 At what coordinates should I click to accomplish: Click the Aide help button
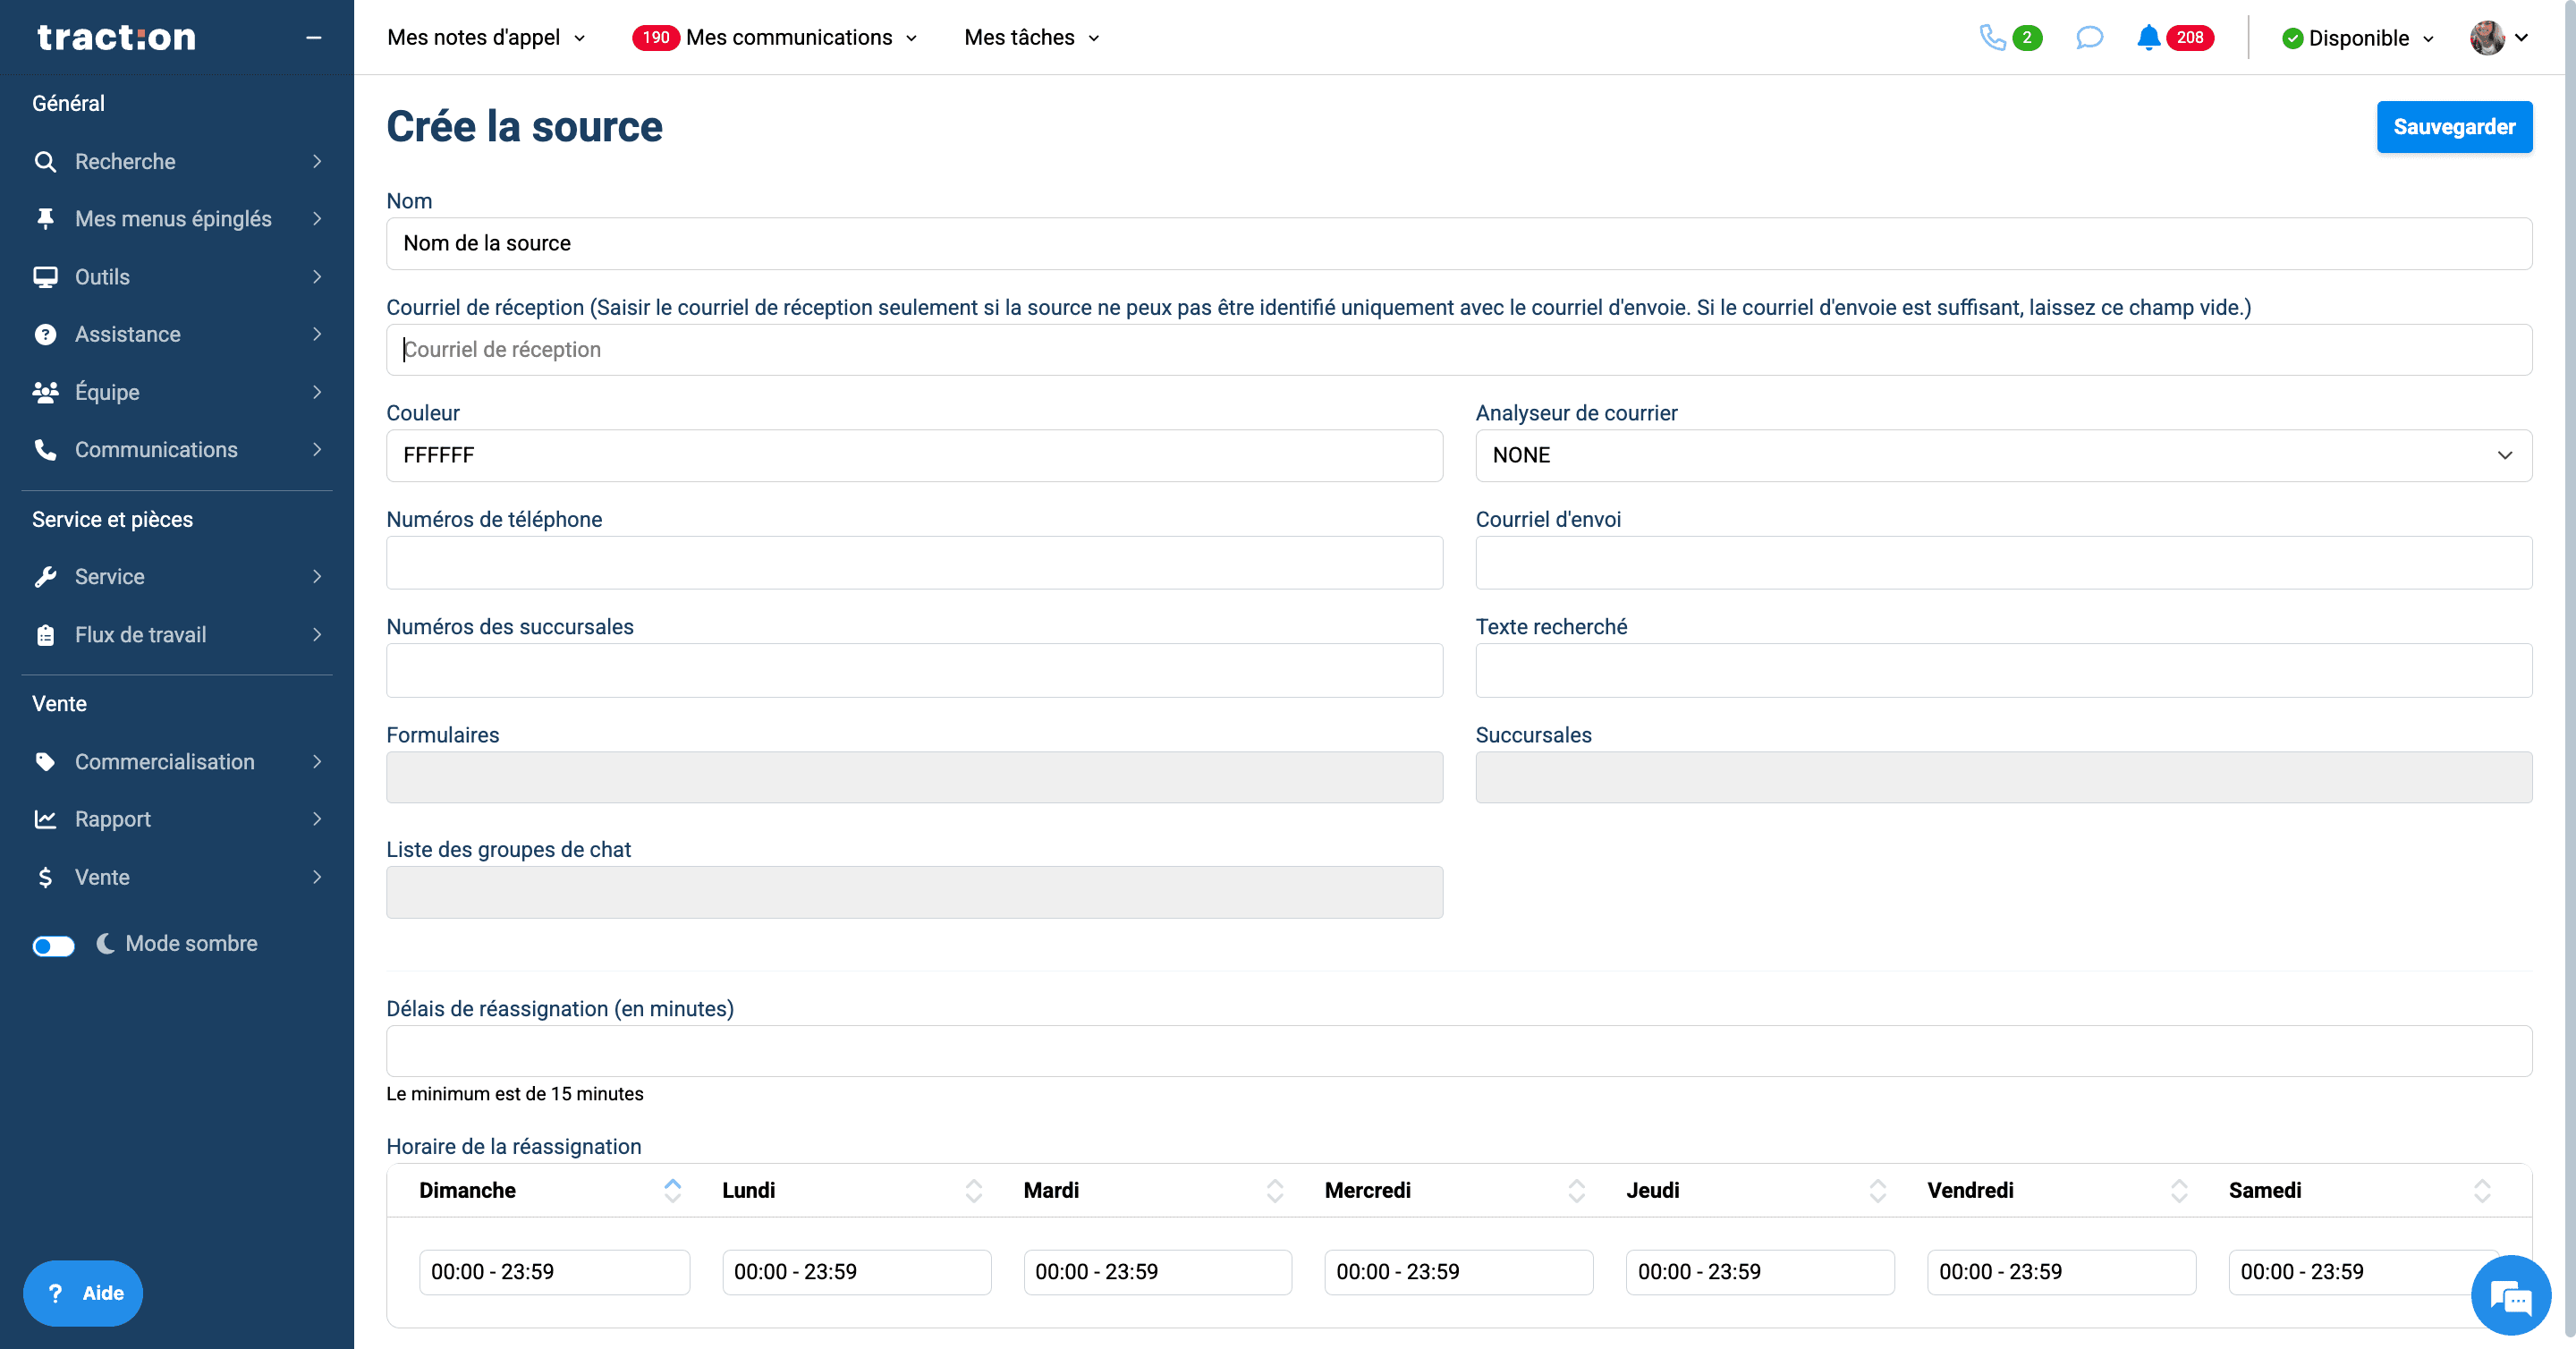click(83, 1293)
